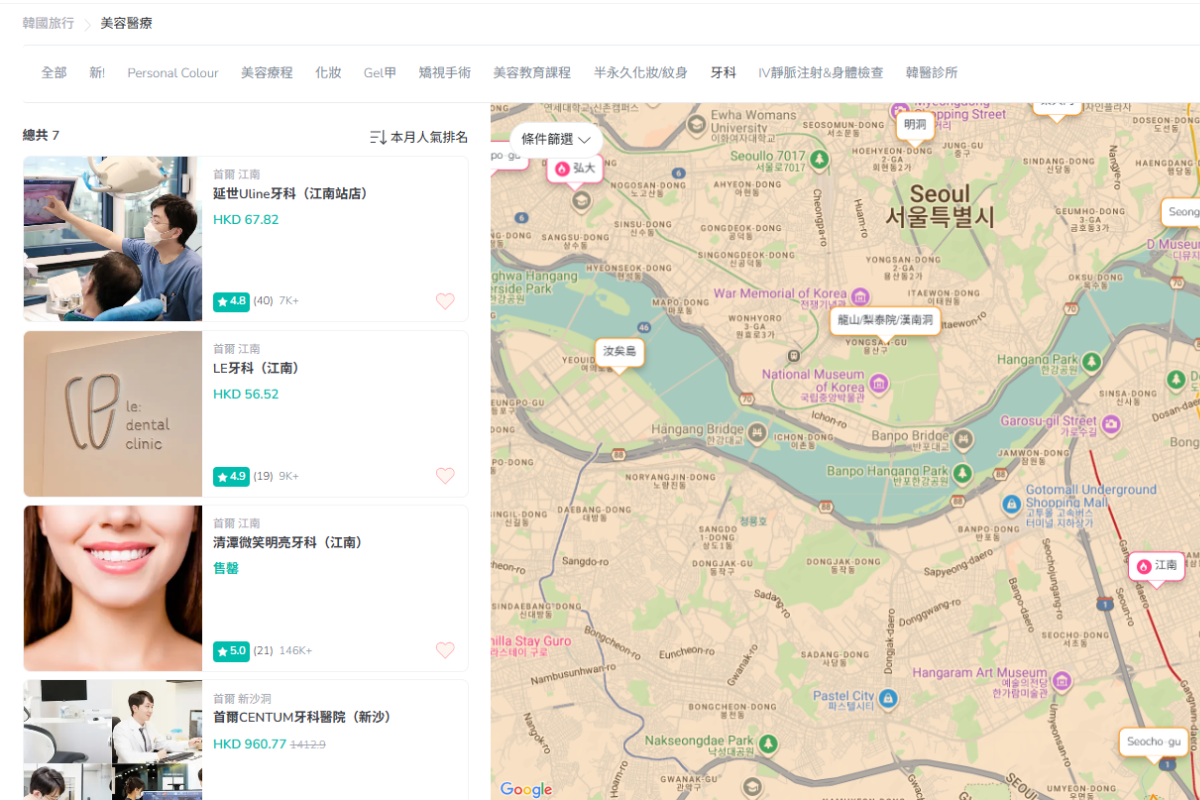The width and height of the screenshot is (1200, 800).
Task: Open the 延世Uline牙科 listing photo
Action: [x=113, y=239]
